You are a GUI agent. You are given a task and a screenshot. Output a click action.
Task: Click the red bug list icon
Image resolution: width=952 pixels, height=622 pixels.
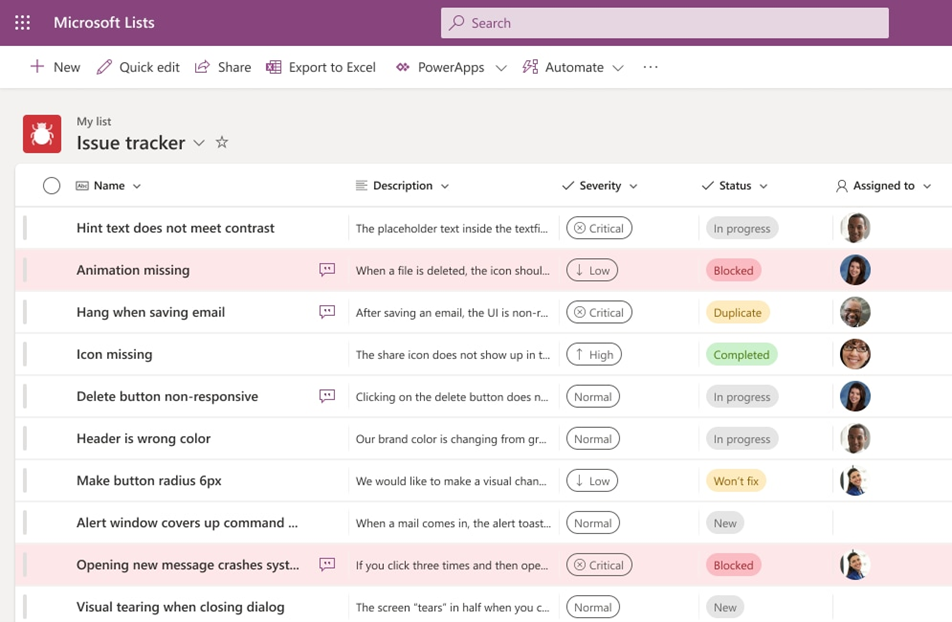point(42,133)
